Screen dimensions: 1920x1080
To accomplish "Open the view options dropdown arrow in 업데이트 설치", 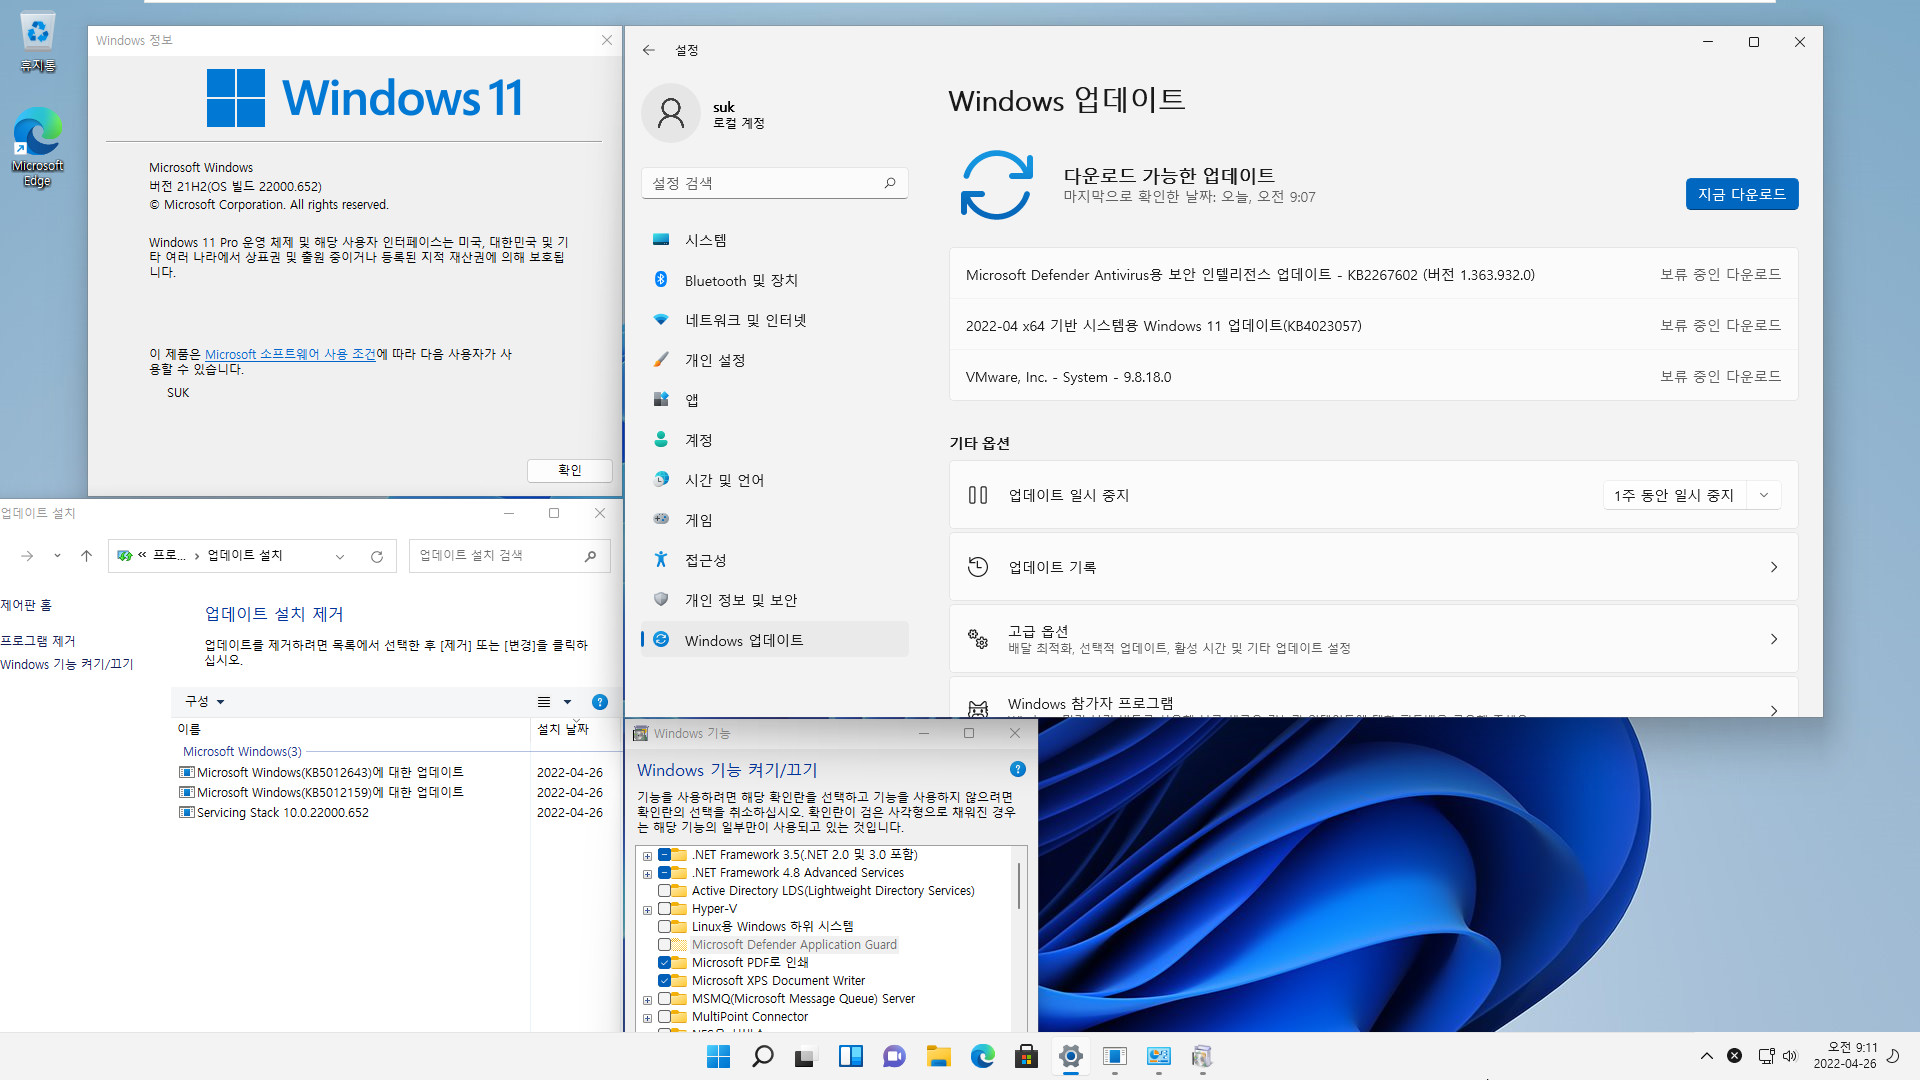I will (567, 702).
